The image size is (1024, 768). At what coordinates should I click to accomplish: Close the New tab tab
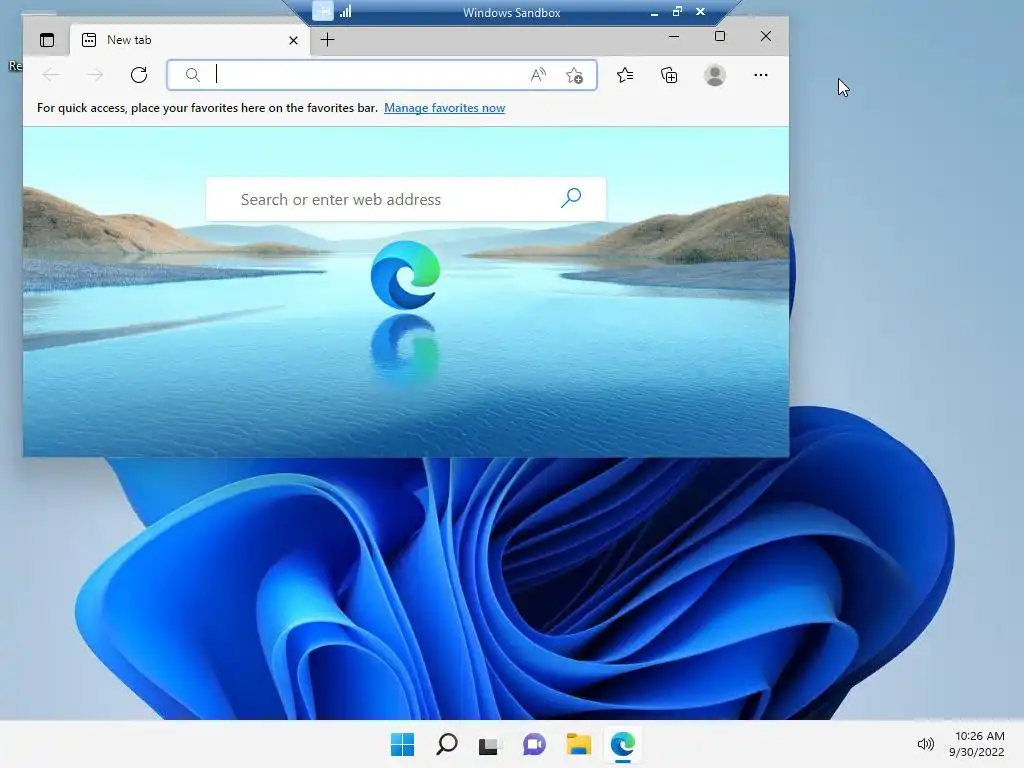[293, 40]
